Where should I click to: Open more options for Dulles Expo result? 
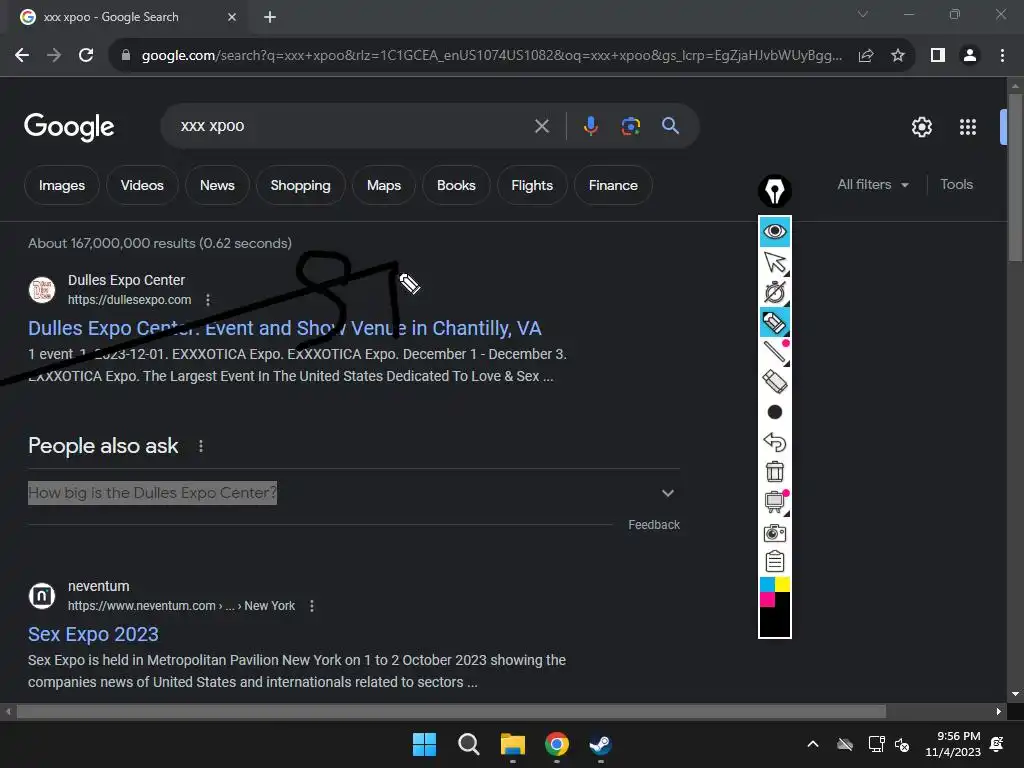[x=208, y=300]
